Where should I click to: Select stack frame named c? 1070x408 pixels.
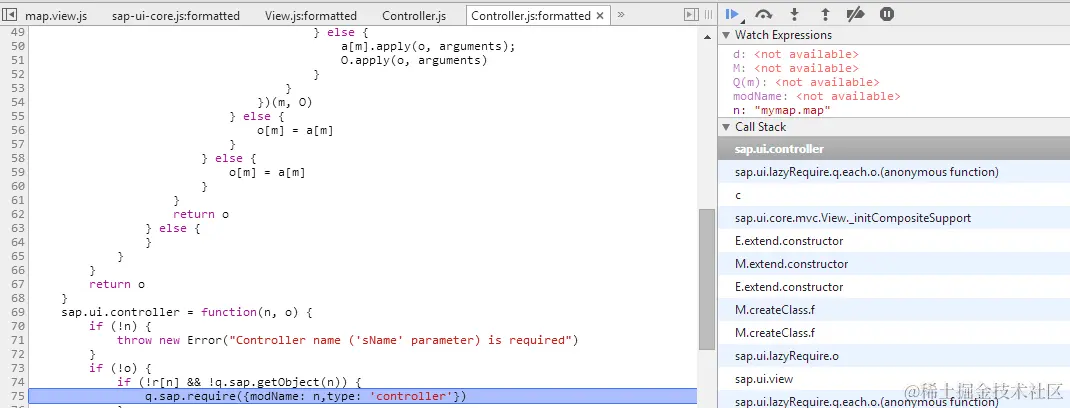click(894, 195)
